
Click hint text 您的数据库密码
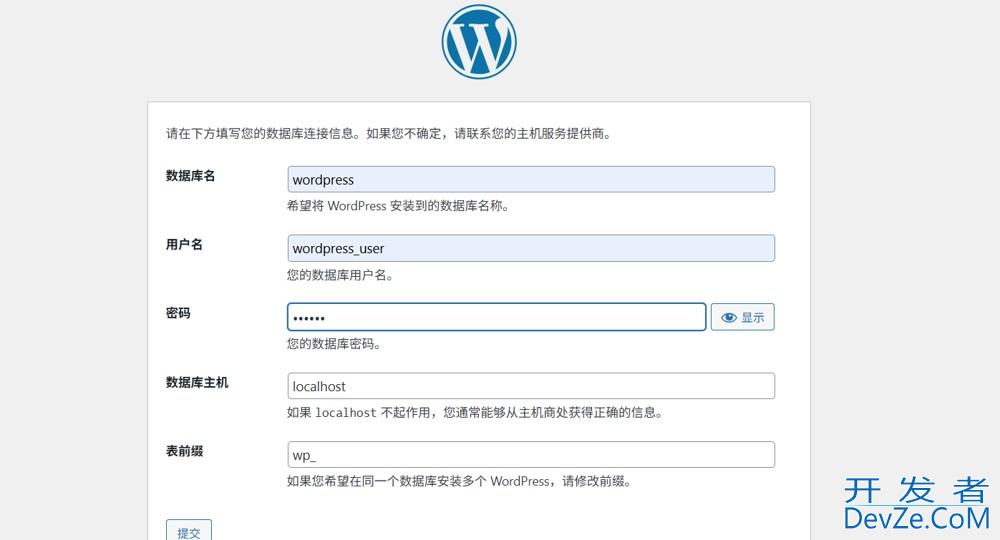pyautogui.click(x=333, y=344)
